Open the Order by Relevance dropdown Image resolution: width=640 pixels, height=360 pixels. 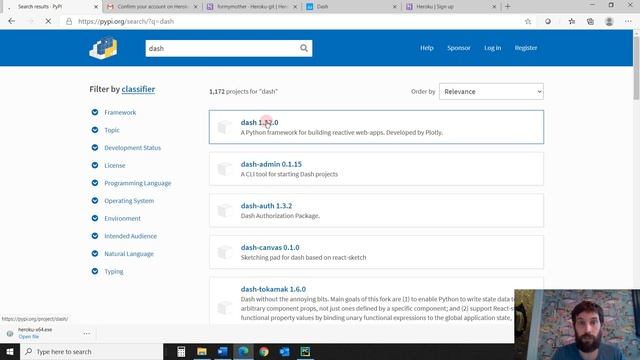pos(491,91)
